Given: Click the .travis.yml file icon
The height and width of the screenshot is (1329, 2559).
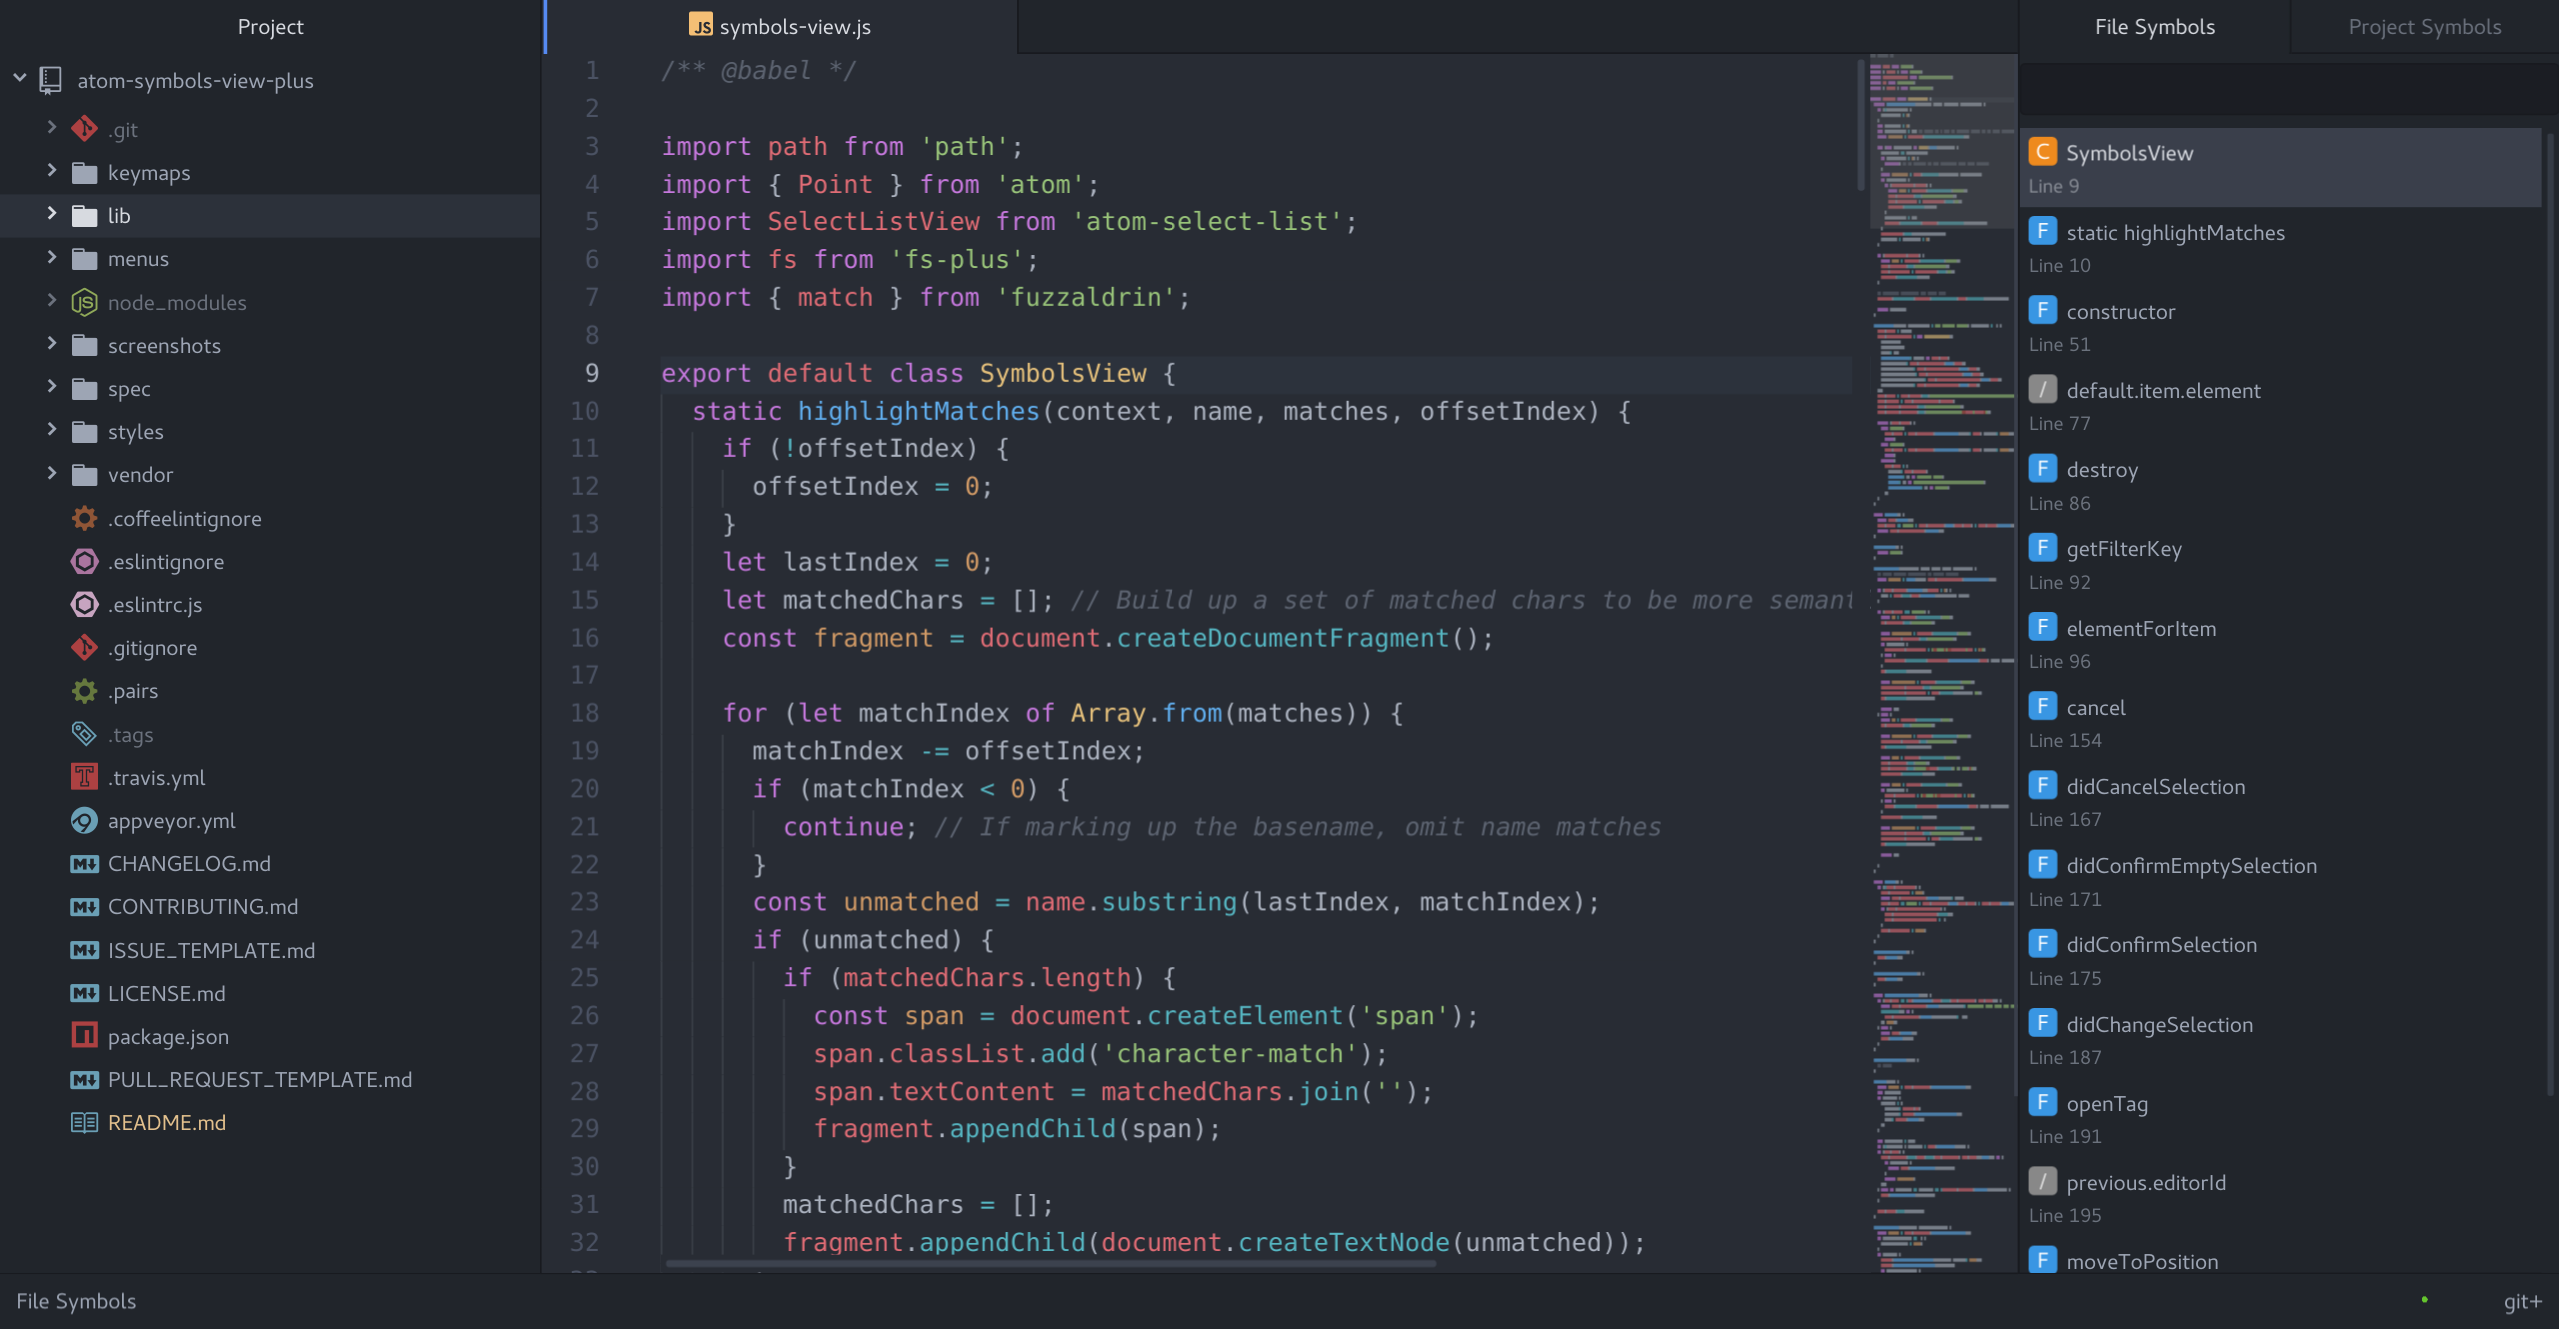Looking at the screenshot, I should pyautogui.click(x=85, y=777).
